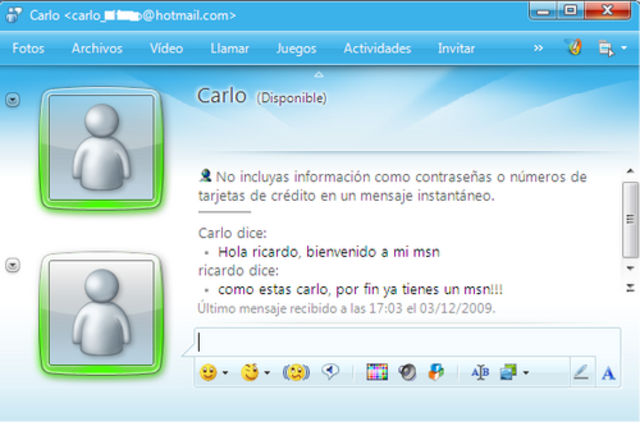Click the security warning person icon

205,175
